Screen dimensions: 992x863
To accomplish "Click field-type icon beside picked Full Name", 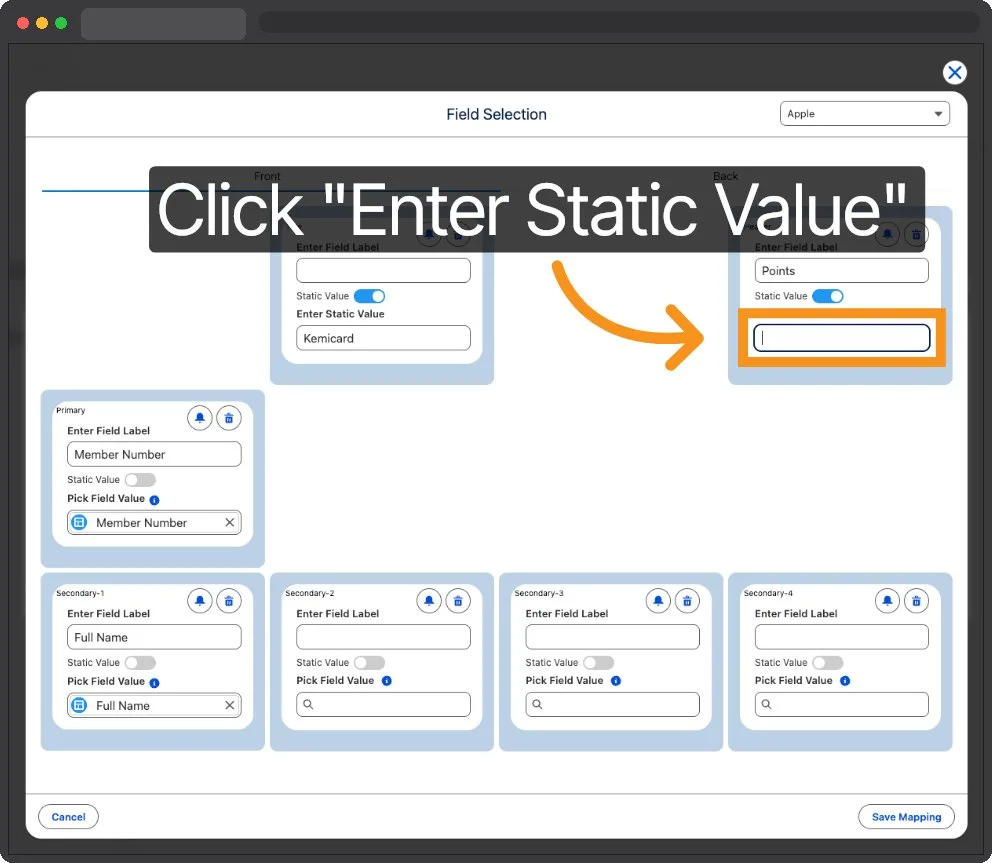I will click(x=79, y=705).
